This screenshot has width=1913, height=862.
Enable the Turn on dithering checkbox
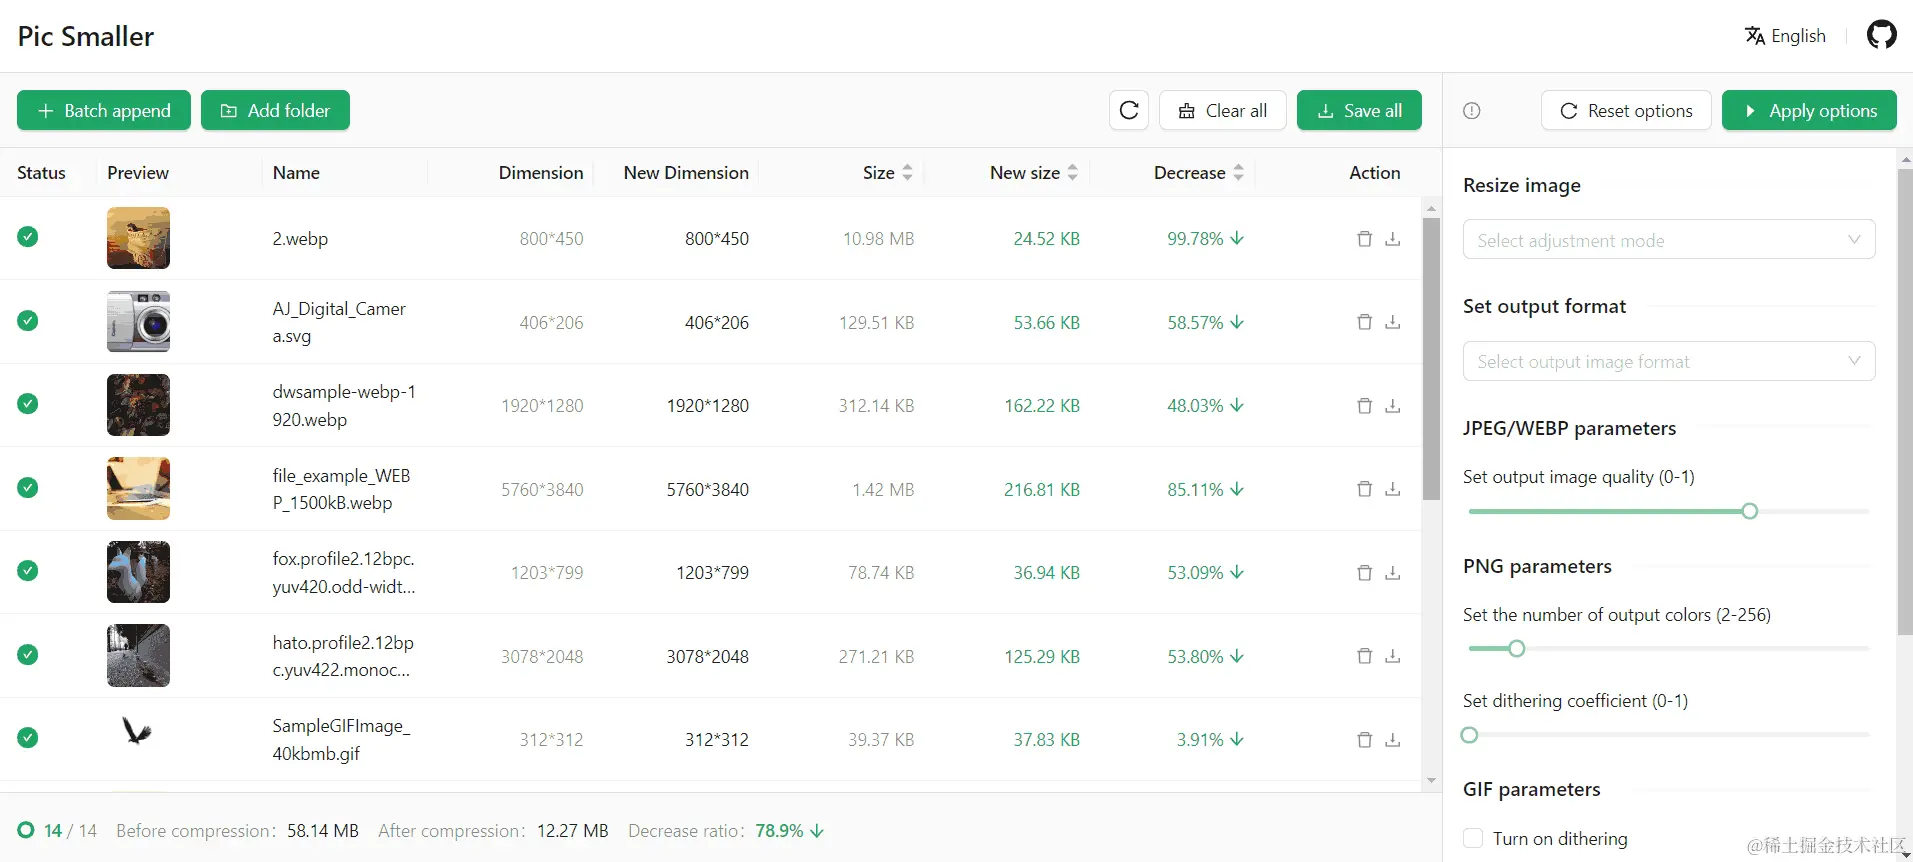1473,838
